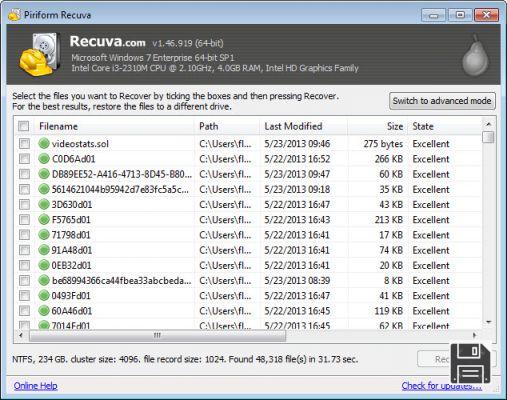Click vertical scrollbar down arrow
The width and height of the screenshot is (507, 400).
pyautogui.click(x=489, y=322)
